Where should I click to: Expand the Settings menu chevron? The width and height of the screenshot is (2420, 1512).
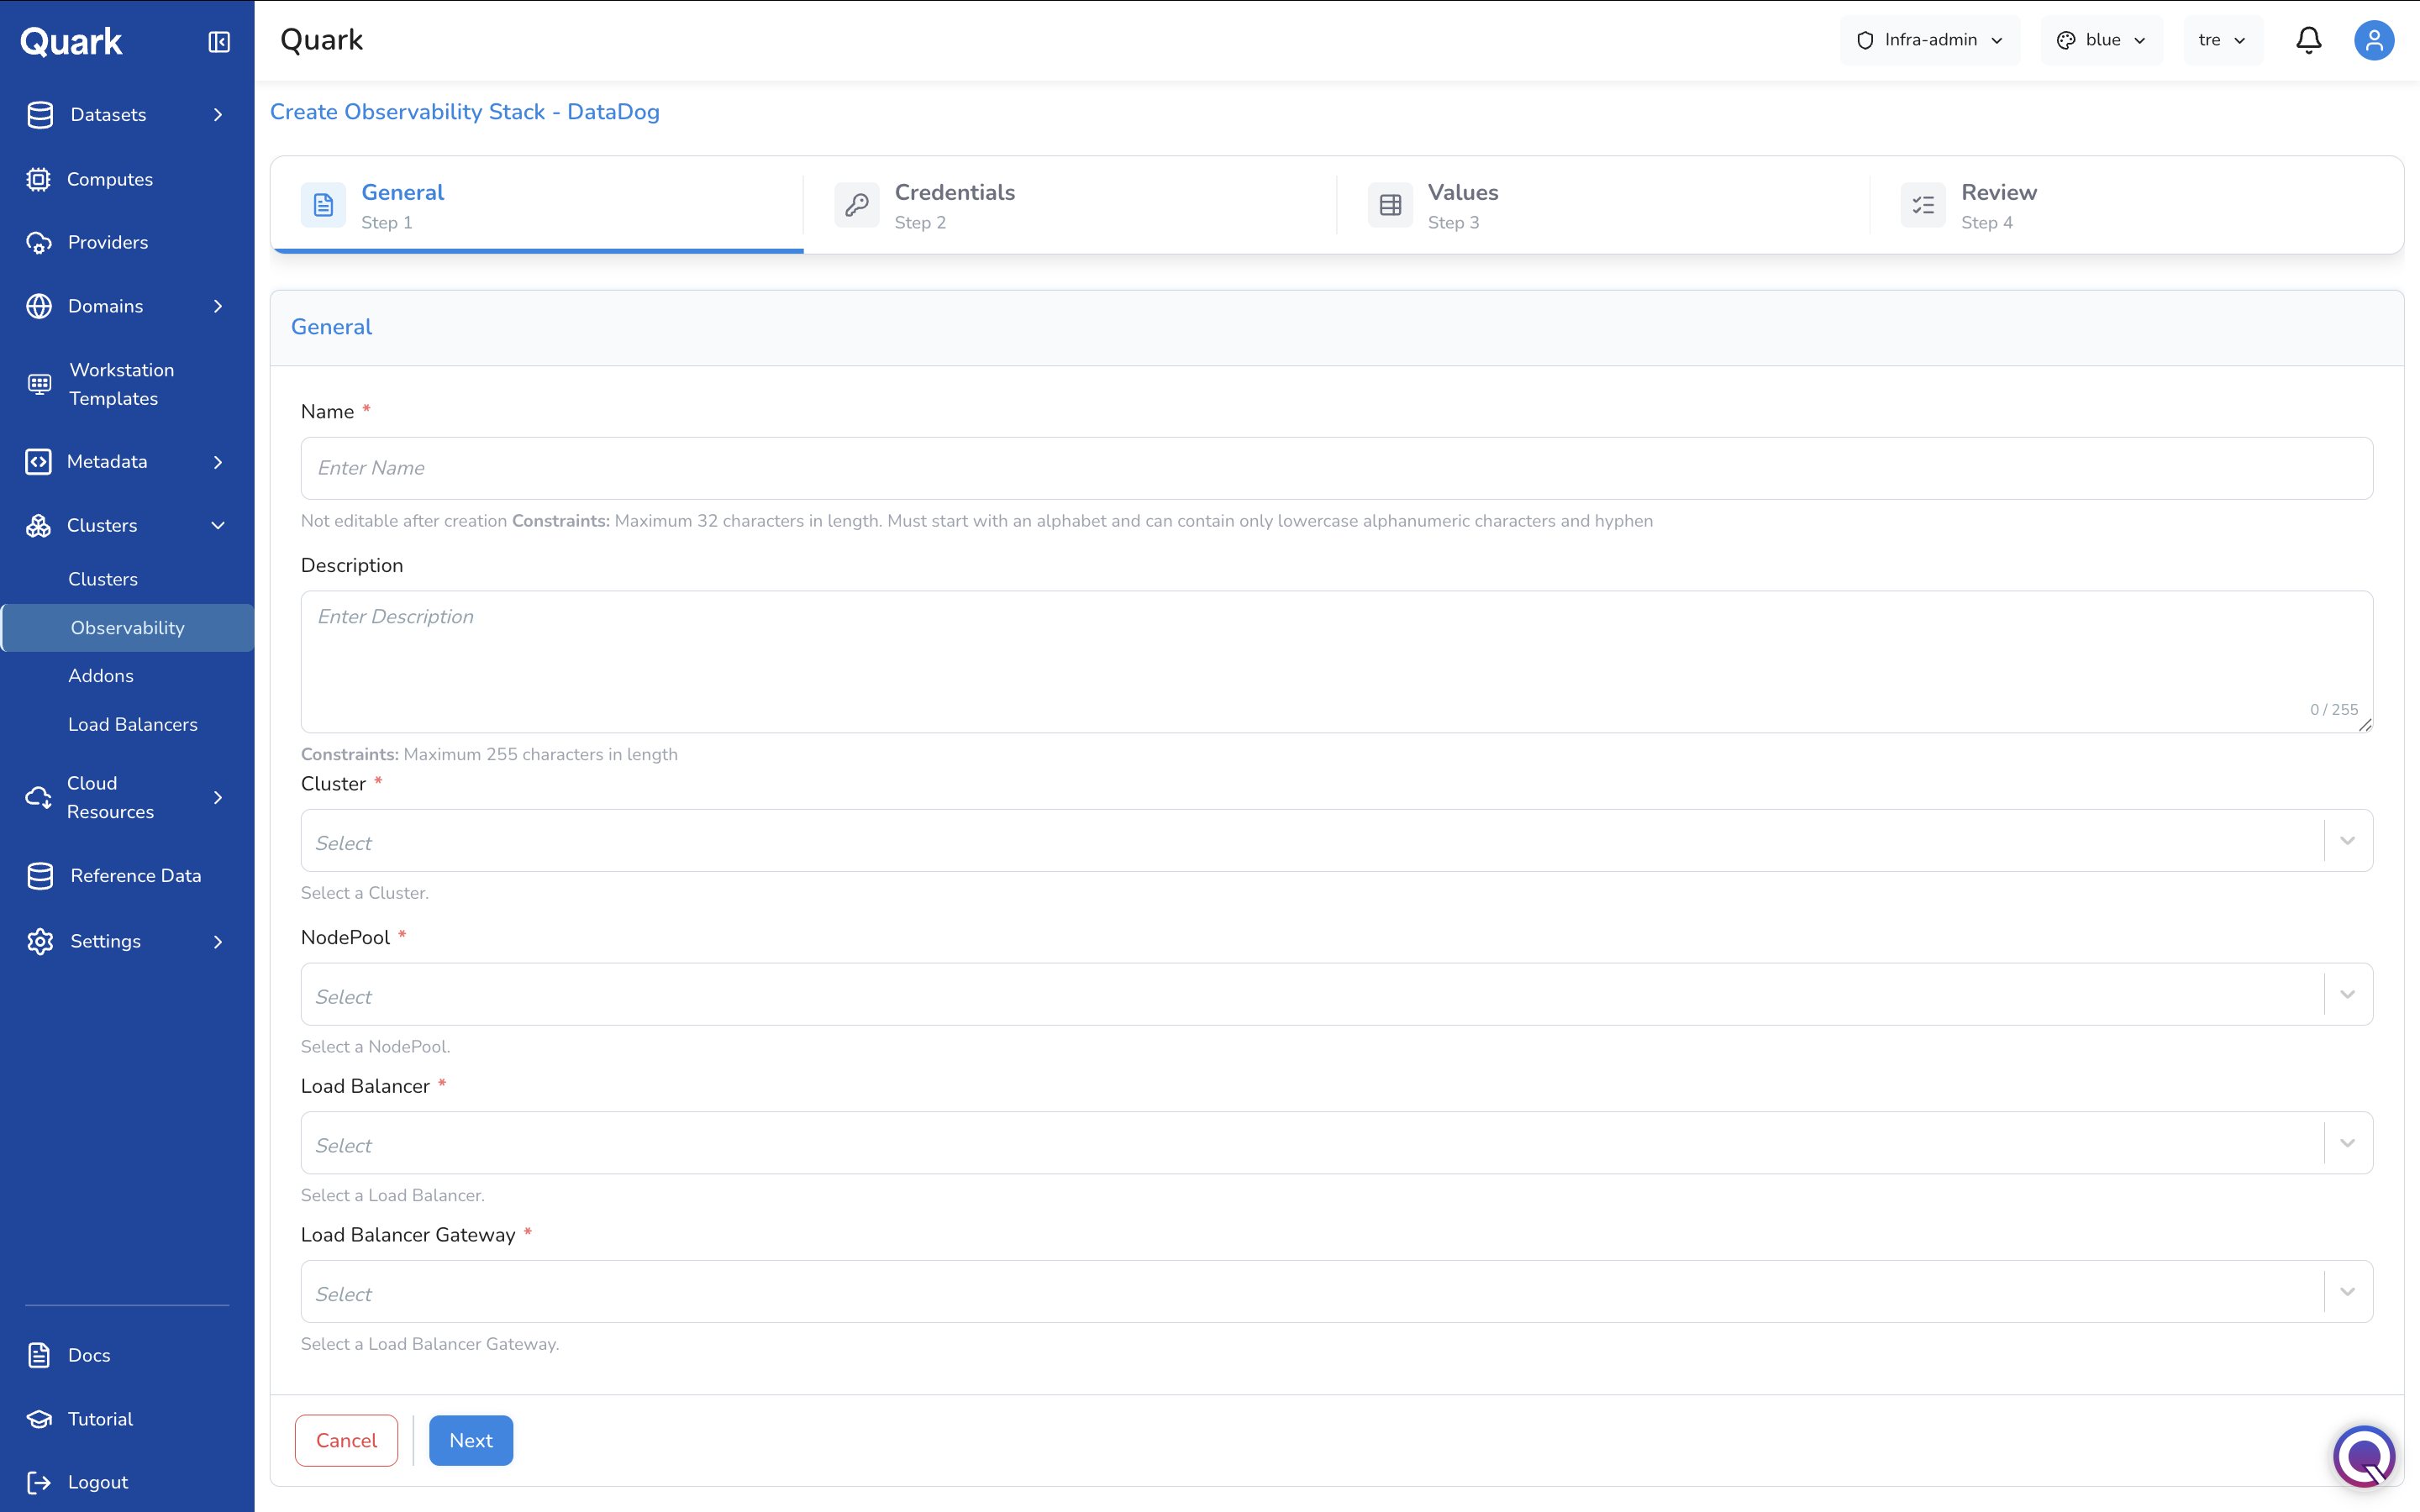click(x=218, y=941)
